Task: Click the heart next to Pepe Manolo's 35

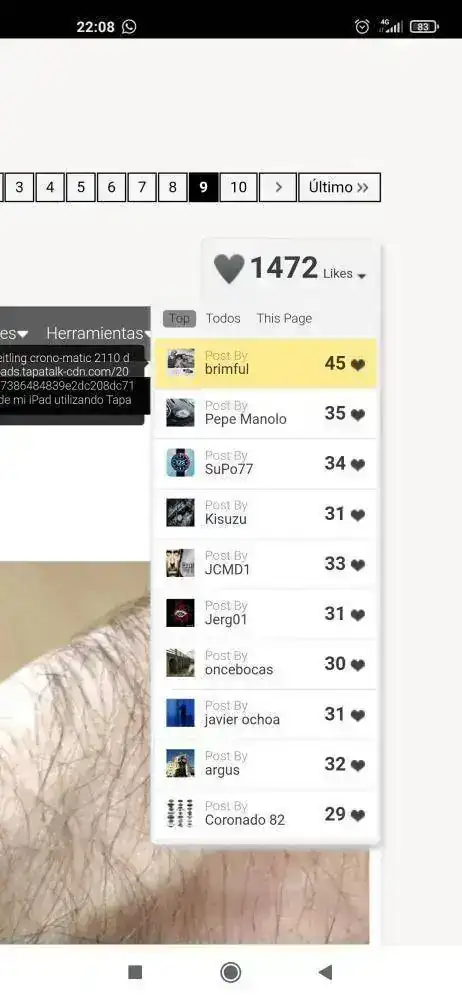Action: 358,415
